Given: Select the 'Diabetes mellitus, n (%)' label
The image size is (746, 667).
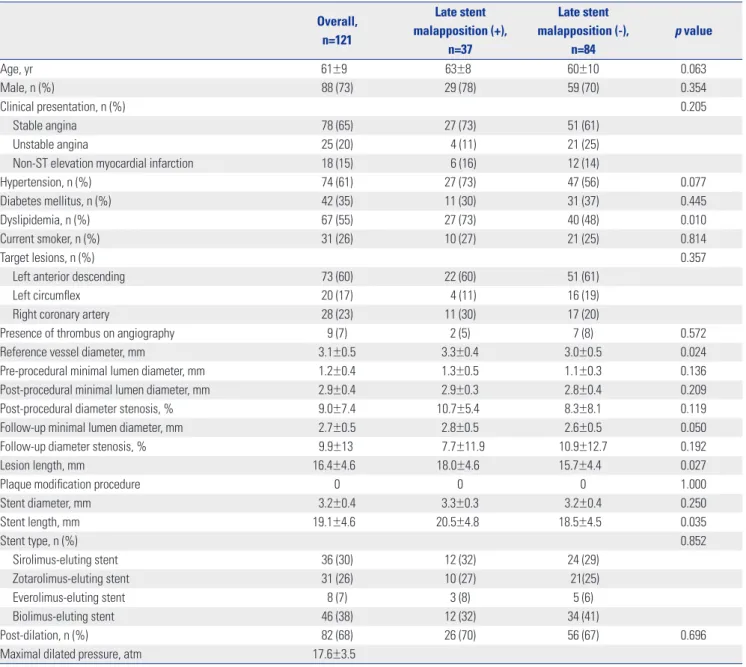Looking at the screenshot, I should coord(56,201).
